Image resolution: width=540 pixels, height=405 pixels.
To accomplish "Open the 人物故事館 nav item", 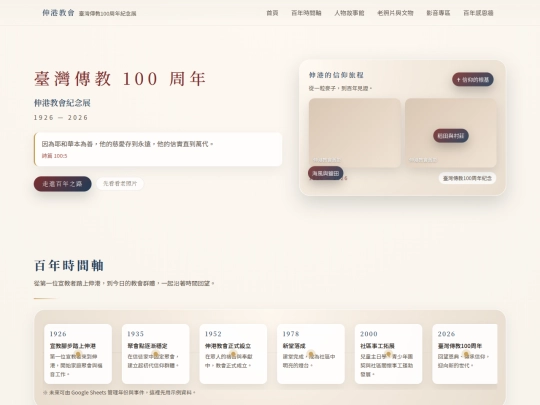I will click(x=349, y=13).
